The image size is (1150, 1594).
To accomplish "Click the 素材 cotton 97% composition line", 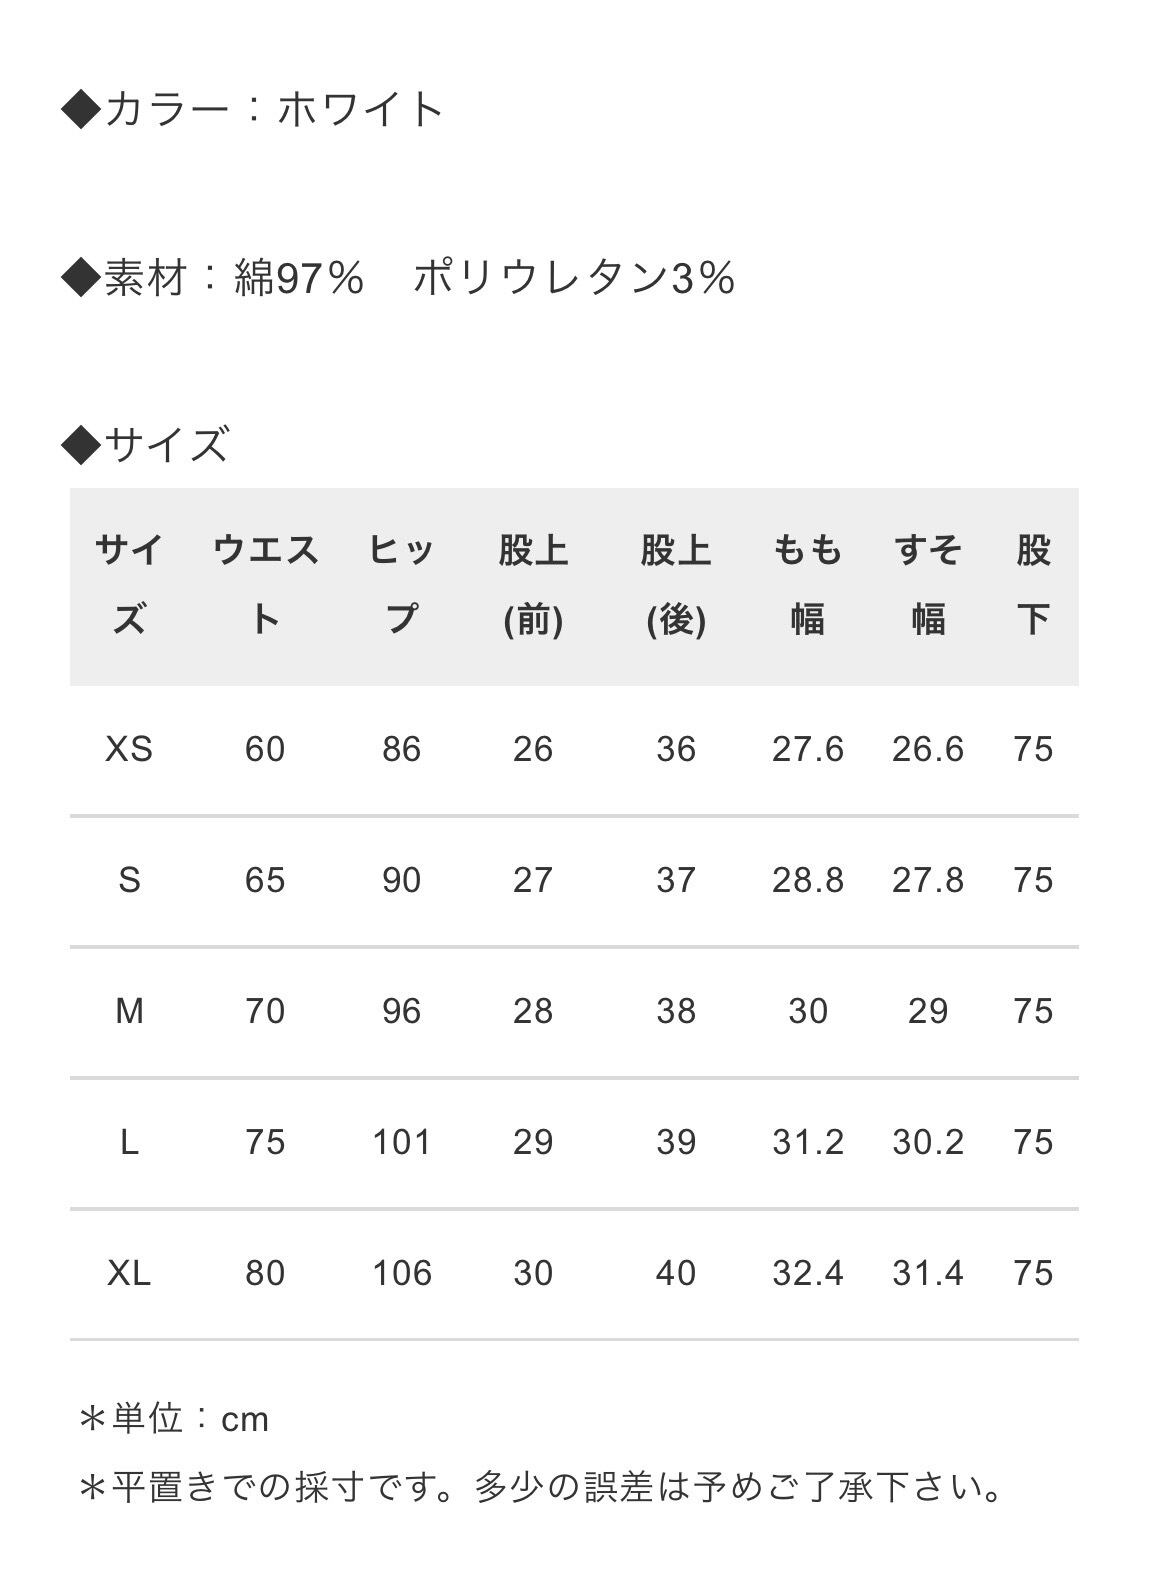I will pos(398,277).
